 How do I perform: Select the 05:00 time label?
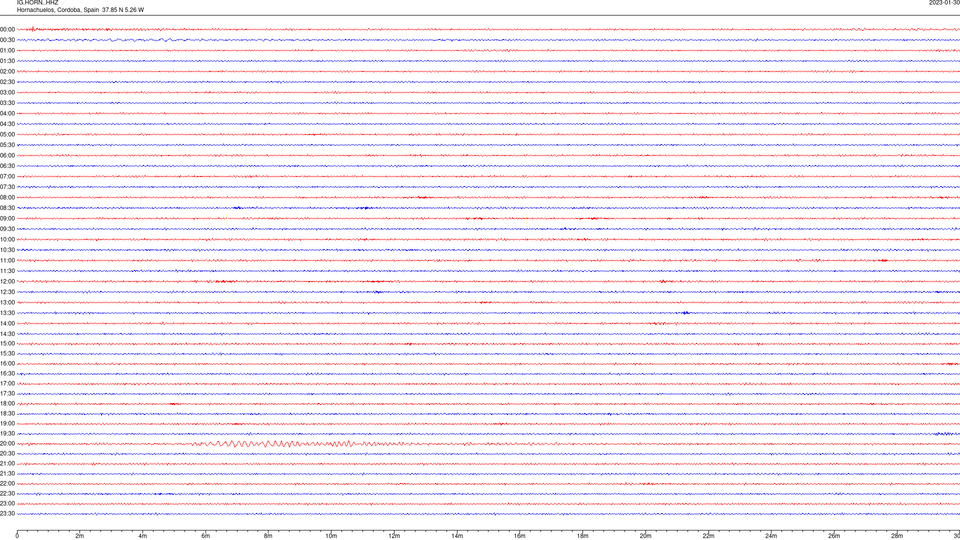click(x=7, y=135)
